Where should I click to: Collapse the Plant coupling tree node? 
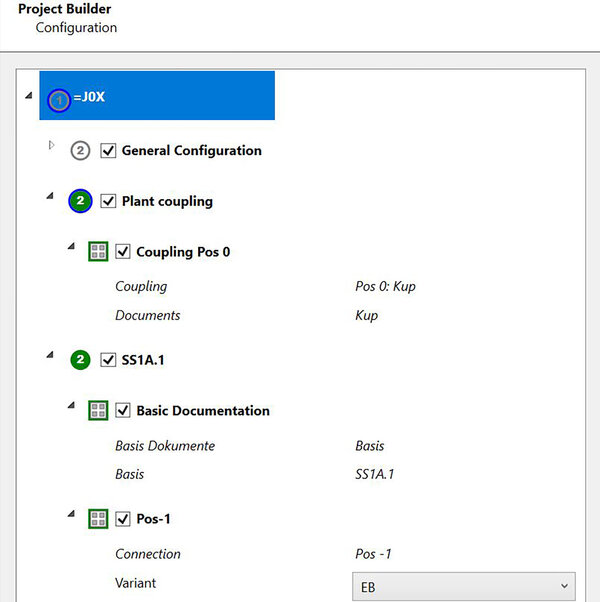tap(49, 196)
